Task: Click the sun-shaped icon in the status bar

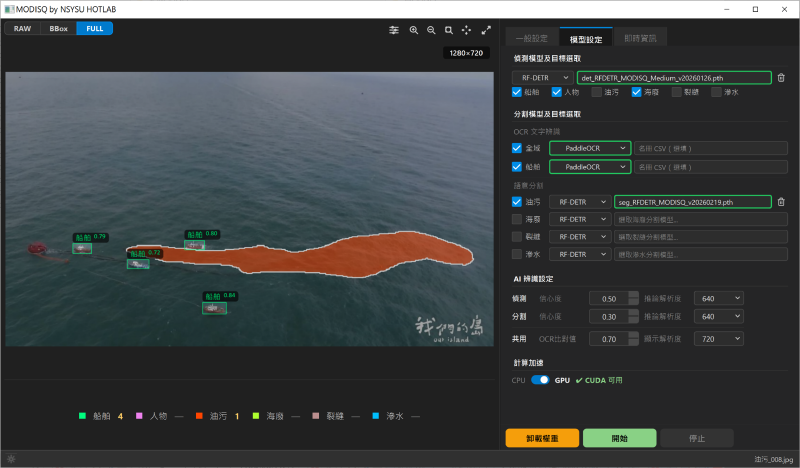Action: pyautogui.click(x=11, y=459)
